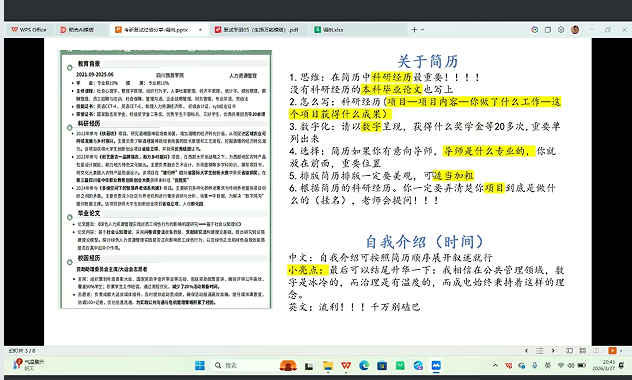Open the user avatar profile
632x380 pixels.
[575, 29]
